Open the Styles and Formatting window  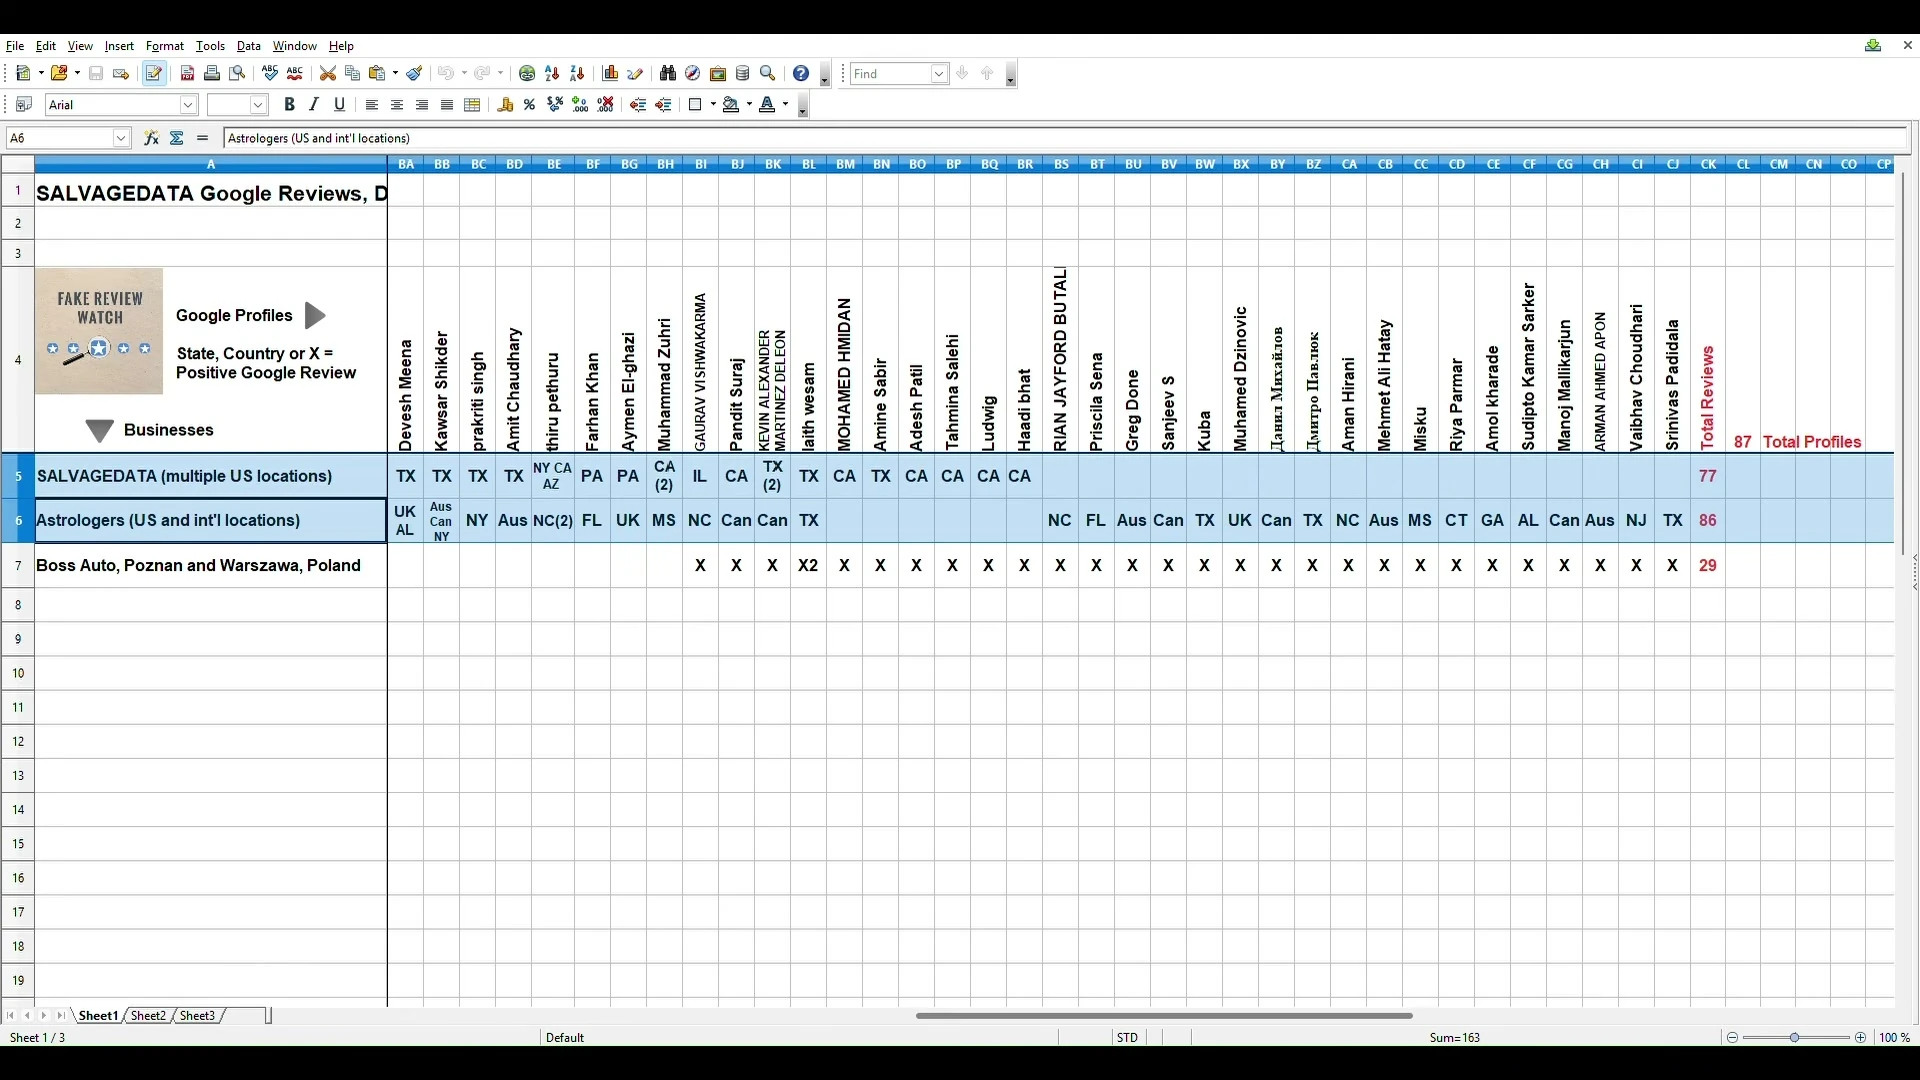24,105
